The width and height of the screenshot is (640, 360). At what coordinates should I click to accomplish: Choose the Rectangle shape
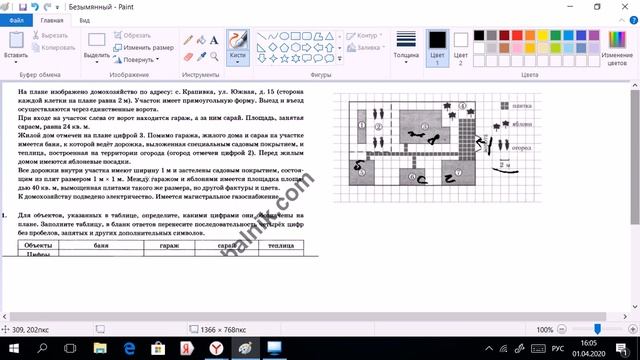click(296, 36)
